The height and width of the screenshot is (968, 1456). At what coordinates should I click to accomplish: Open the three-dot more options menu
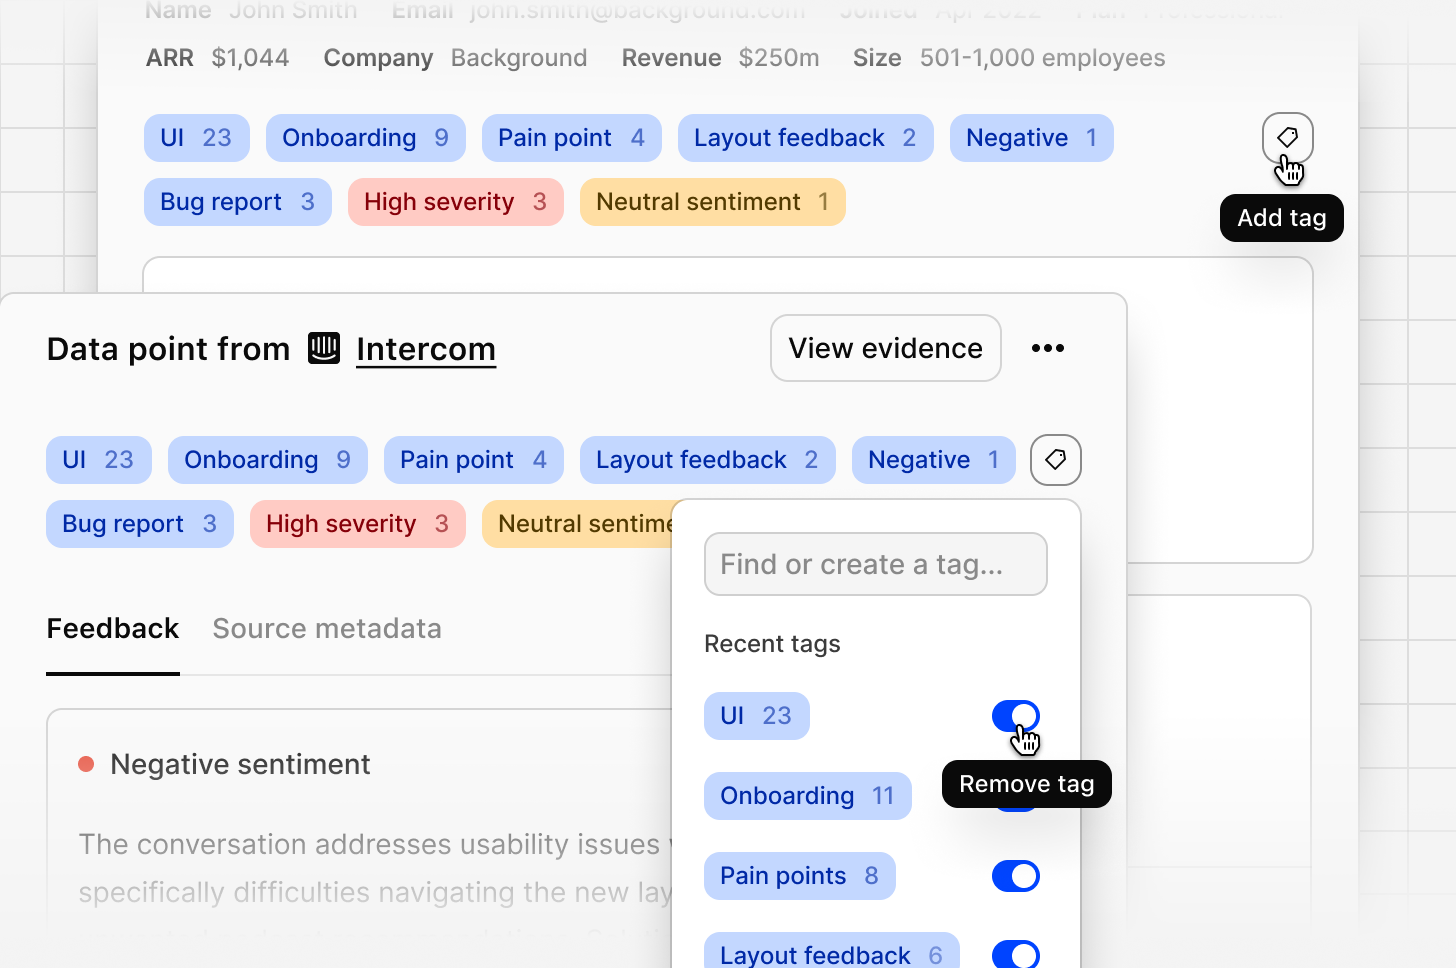1047,348
